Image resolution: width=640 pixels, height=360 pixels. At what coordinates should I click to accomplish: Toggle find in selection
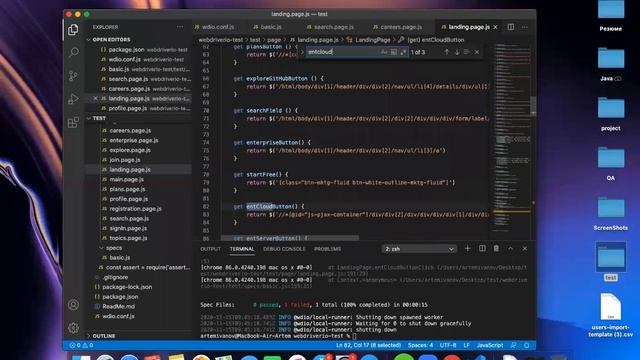point(467,52)
